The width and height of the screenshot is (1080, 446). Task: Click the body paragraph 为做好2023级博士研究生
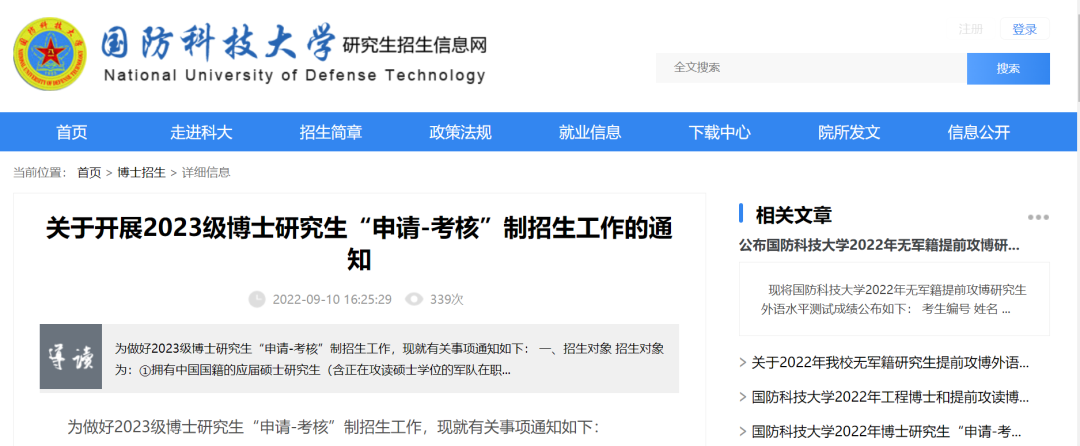(x=333, y=427)
